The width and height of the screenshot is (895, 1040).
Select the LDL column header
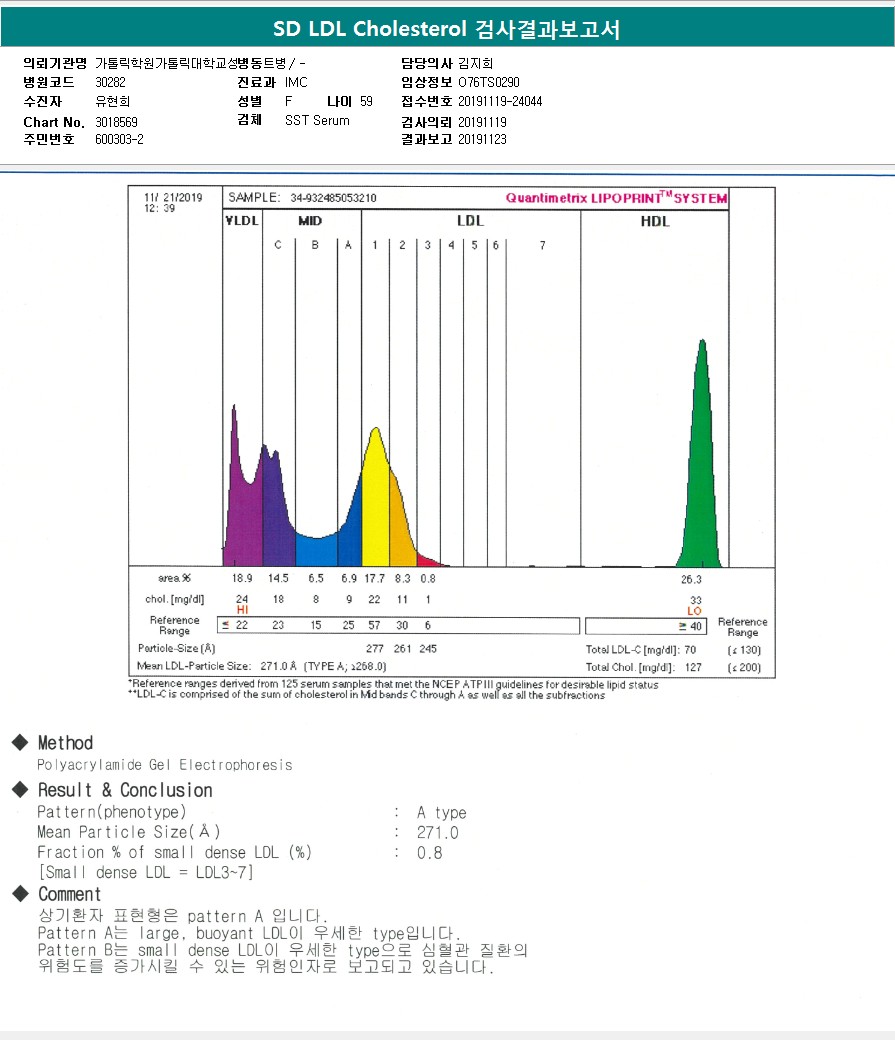[470, 221]
